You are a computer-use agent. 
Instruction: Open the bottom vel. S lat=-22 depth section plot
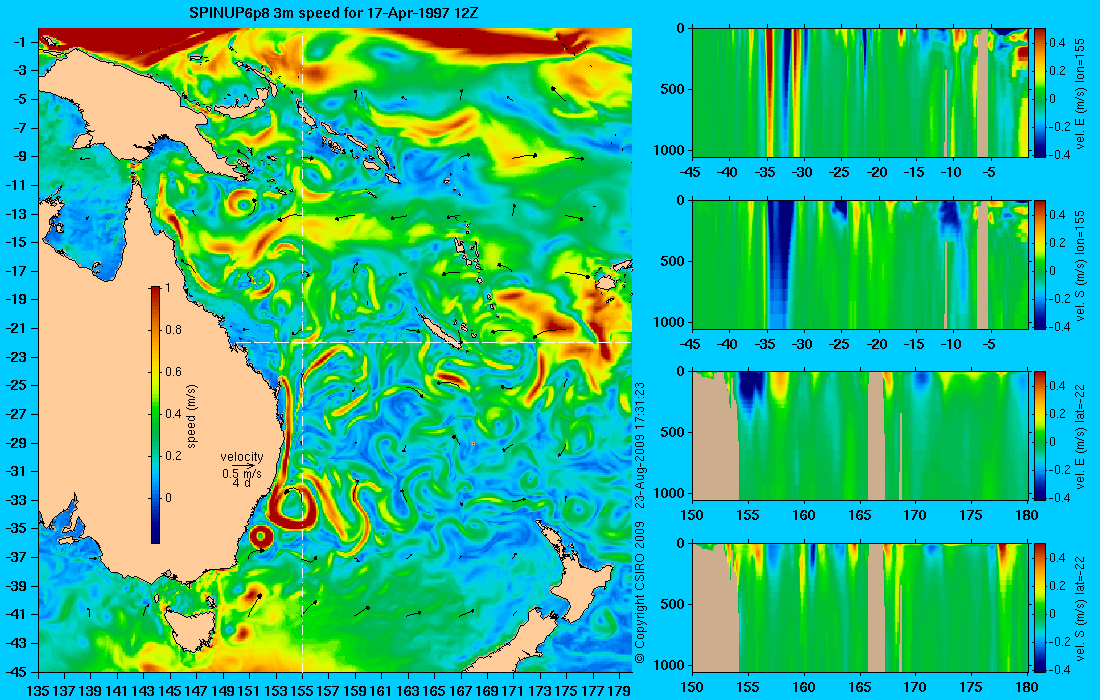[859, 607]
